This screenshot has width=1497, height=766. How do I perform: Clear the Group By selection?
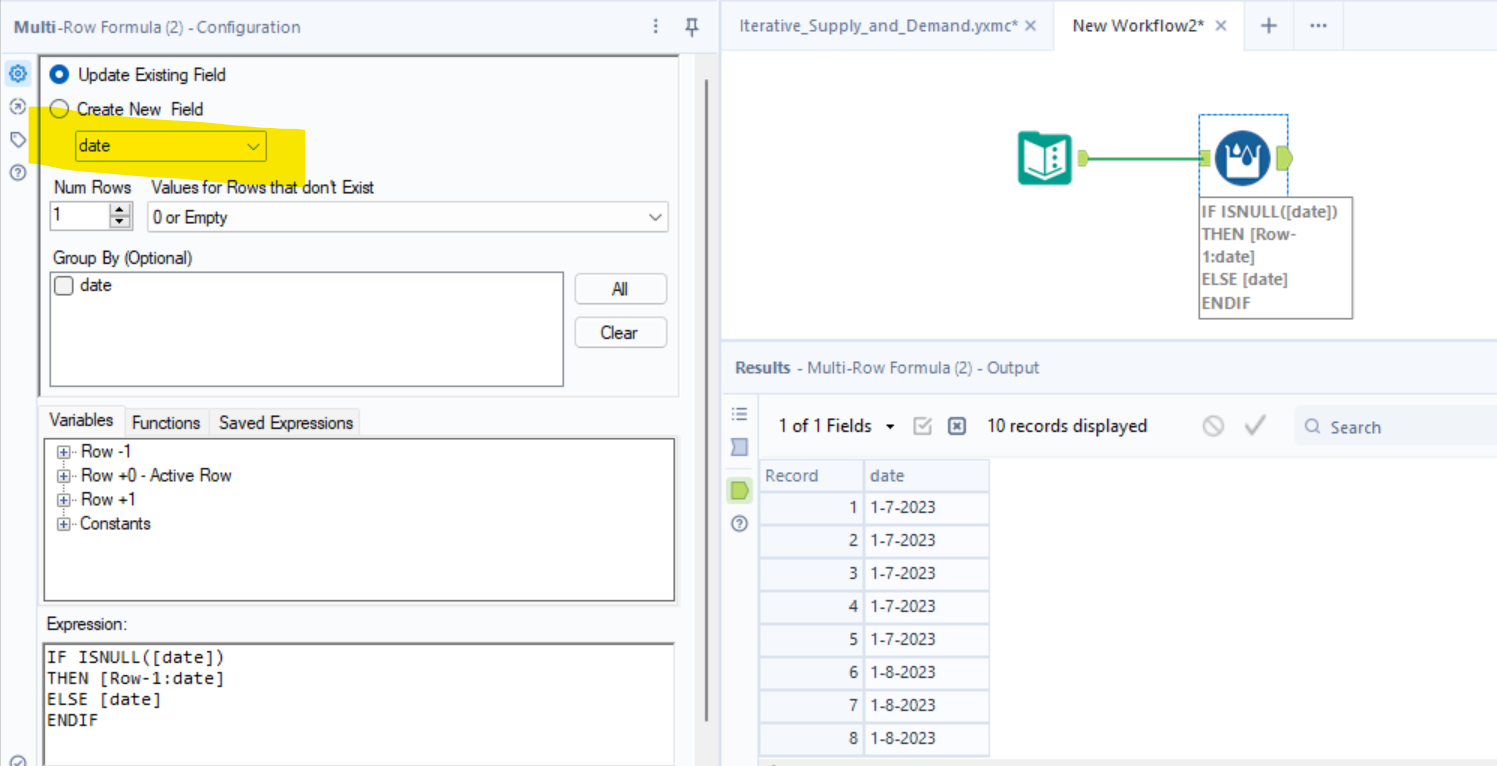pos(620,332)
